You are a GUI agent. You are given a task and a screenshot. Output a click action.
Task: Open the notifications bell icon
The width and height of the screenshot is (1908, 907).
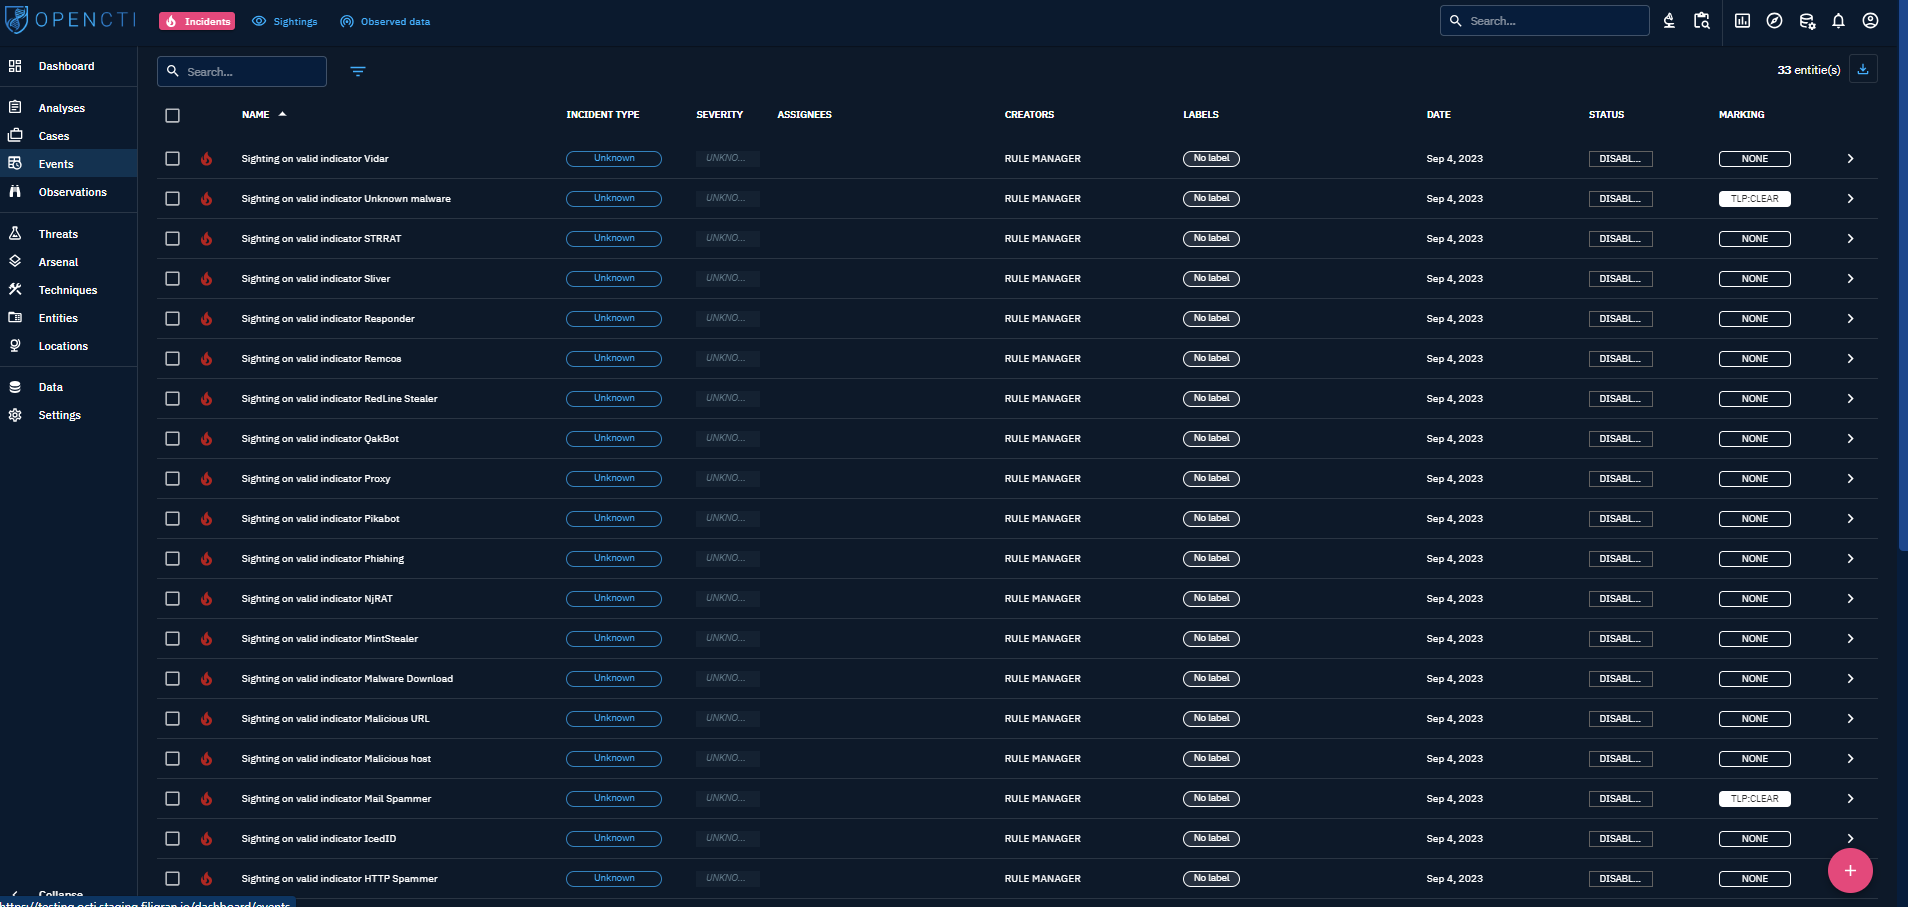(1838, 21)
